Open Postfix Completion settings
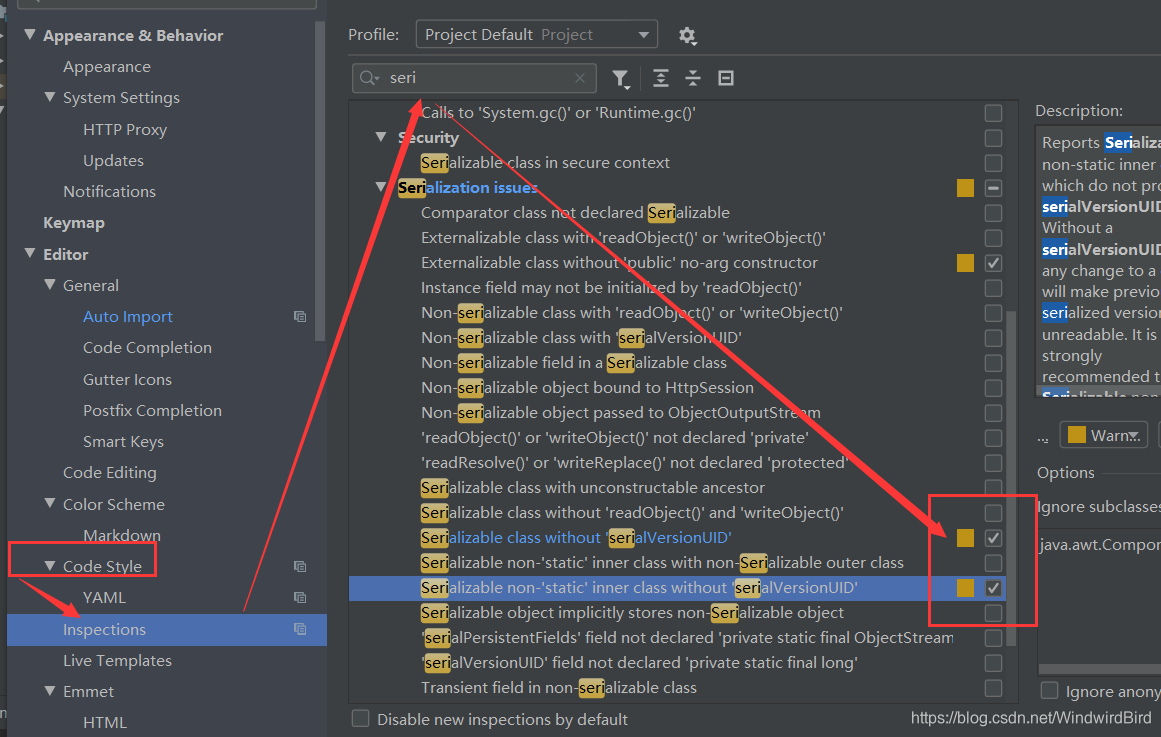The image size is (1161, 737). pos(153,410)
